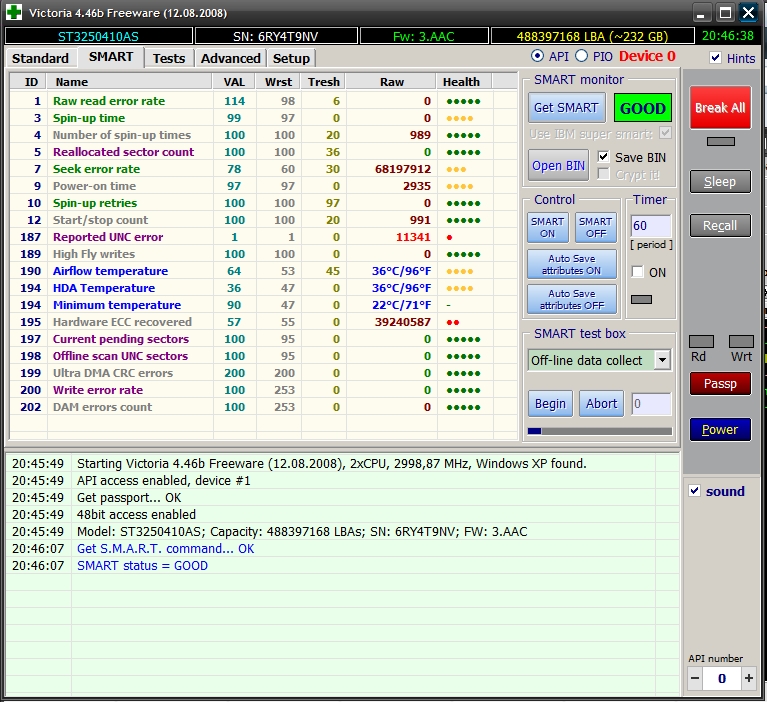Select Ultra DMA CRC errors row
This screenshot has width=767, height=702.
(263, 373)
